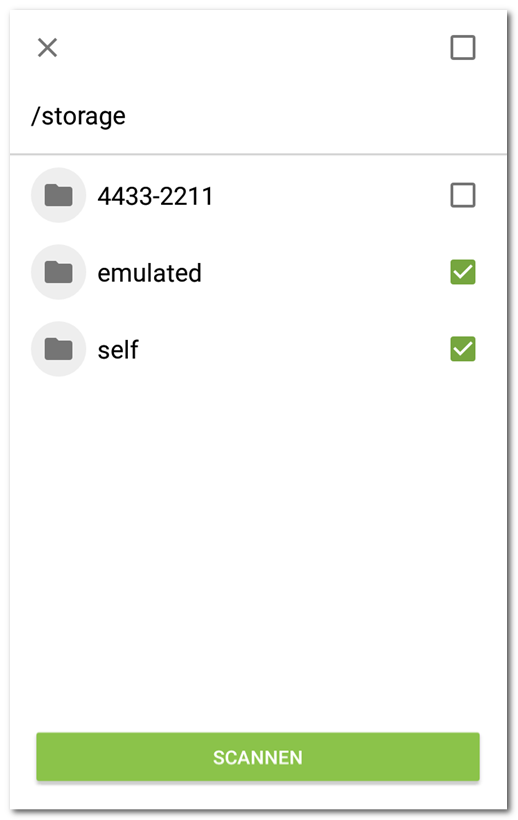Uncheck the self folder checkbox
The width and height of the screenshot is (518, 820).
coord(463,349)
